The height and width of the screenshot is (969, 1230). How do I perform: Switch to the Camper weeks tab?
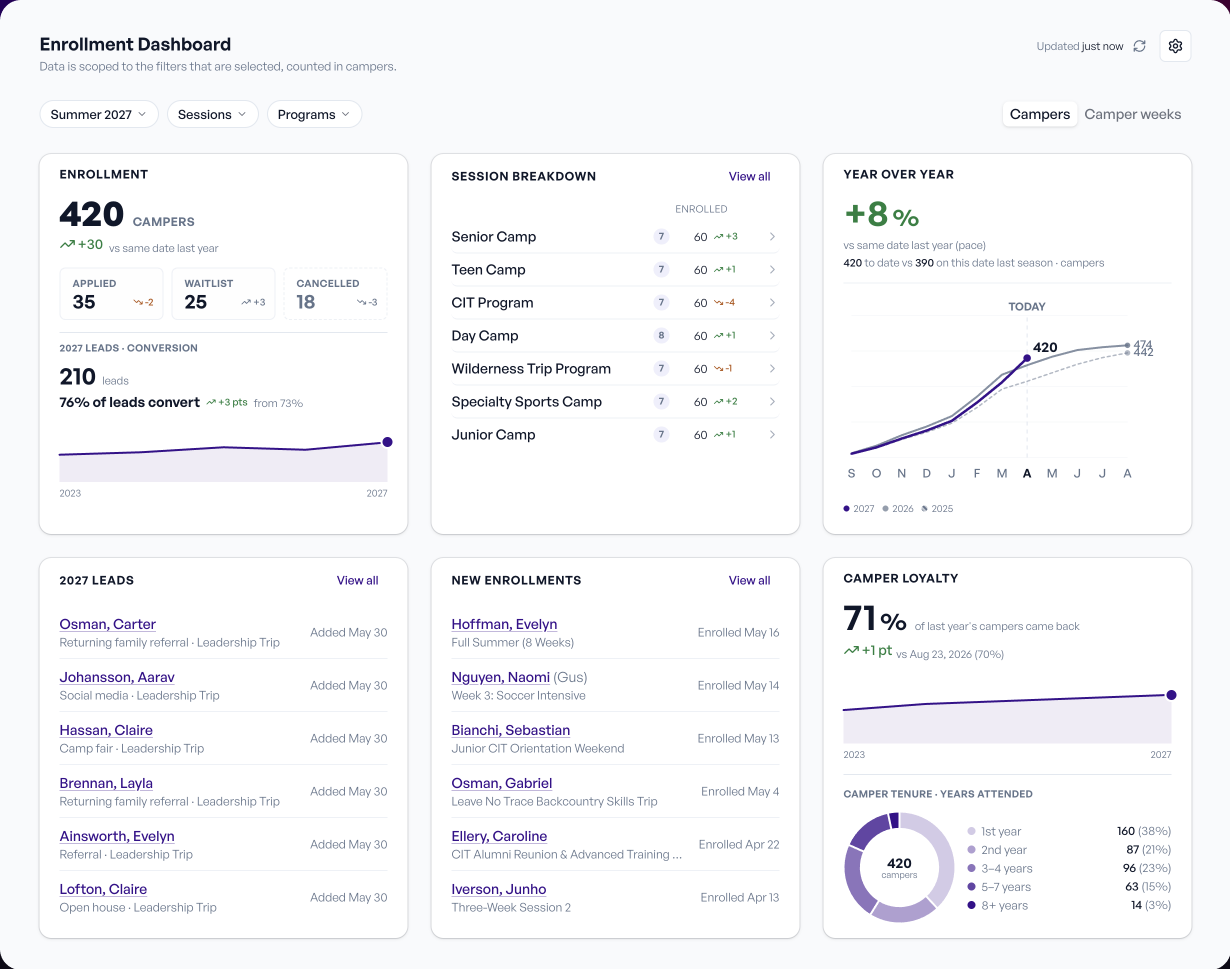1133,114
